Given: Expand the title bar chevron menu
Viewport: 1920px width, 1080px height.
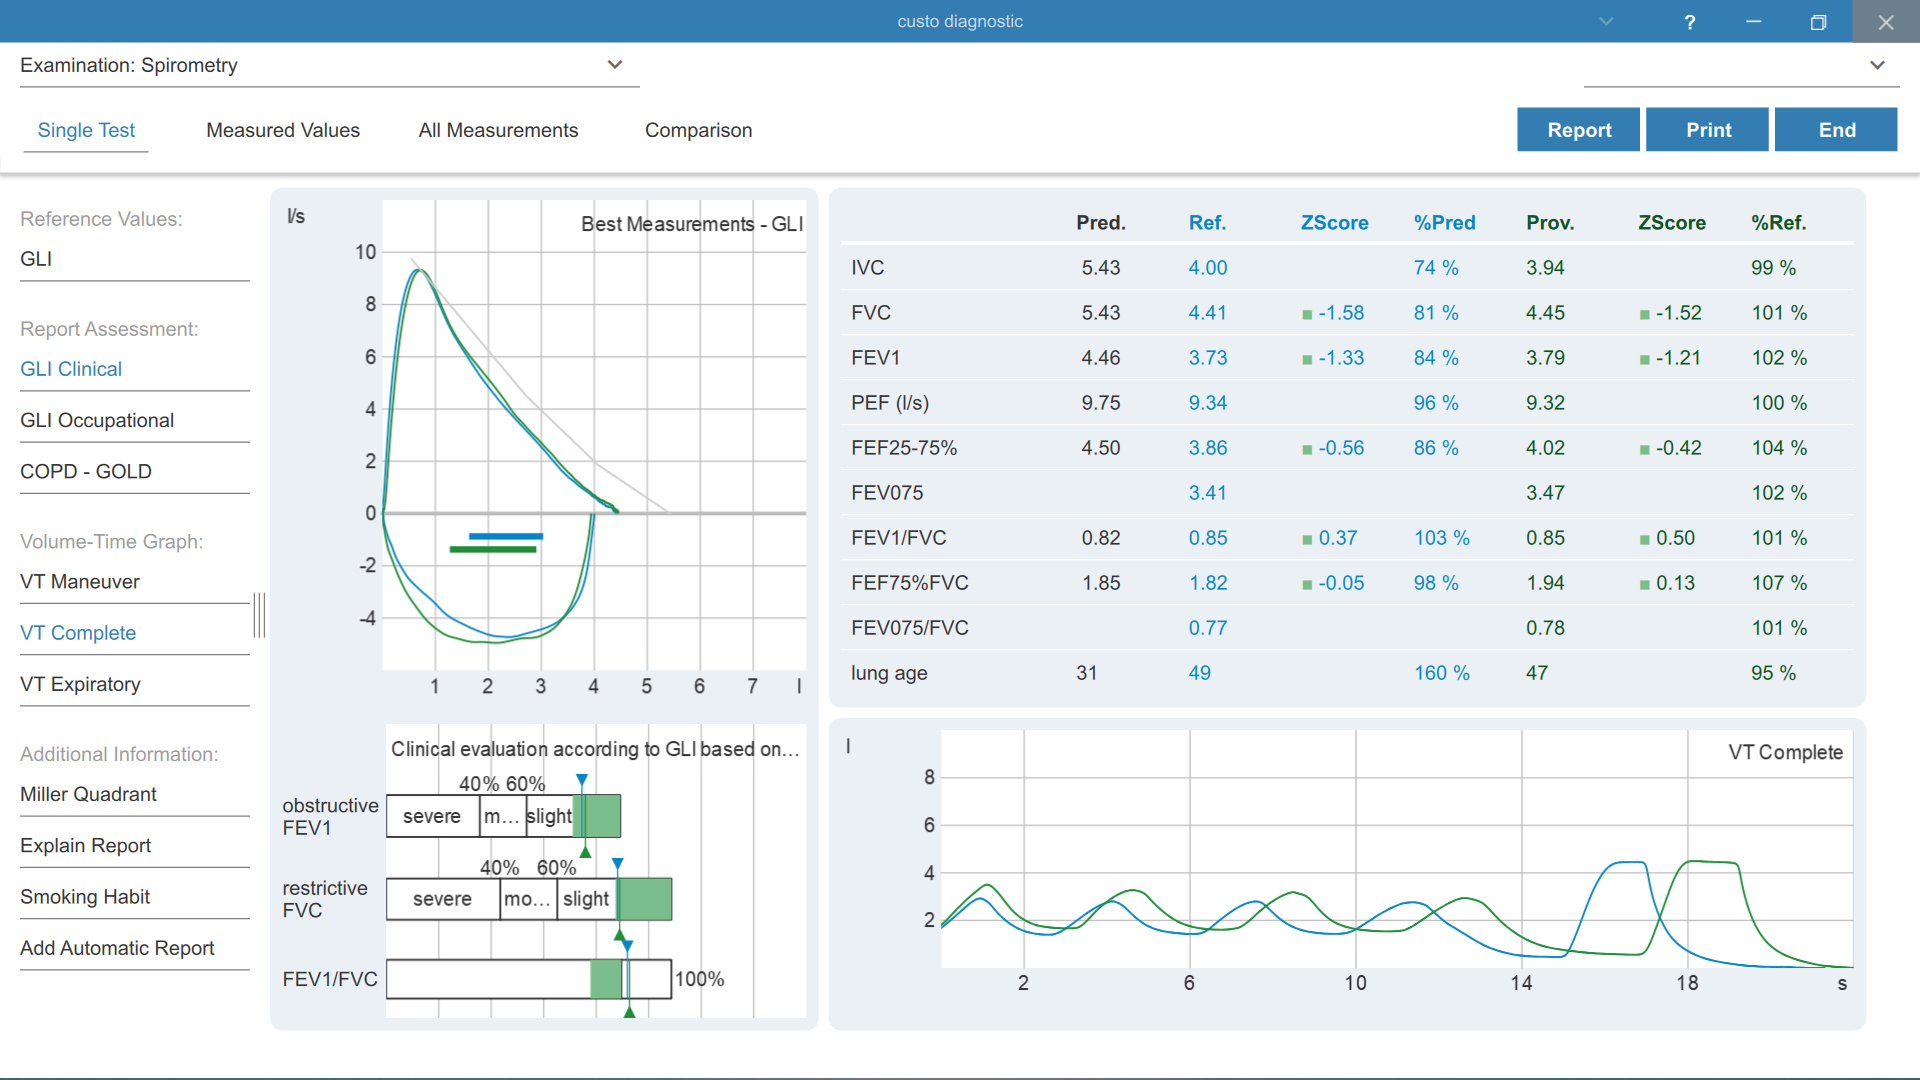Looking at the screenshot, I should point(1606,22).
